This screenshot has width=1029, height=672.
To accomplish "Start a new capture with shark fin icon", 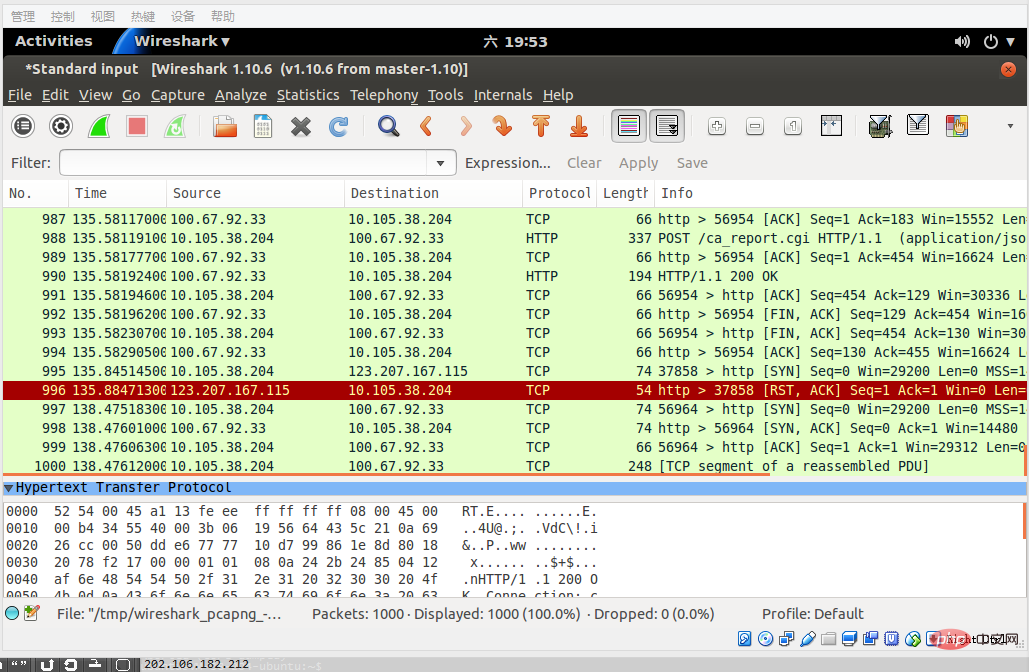I will [99, 125].
